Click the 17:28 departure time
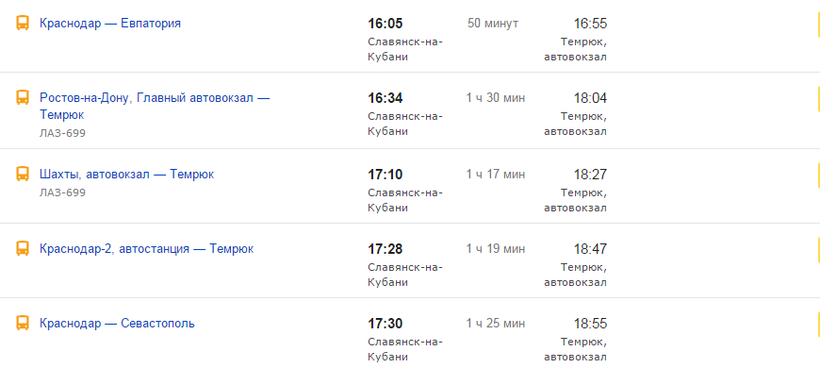Viewport: 820px width, 368px height. tap(385, 249)
